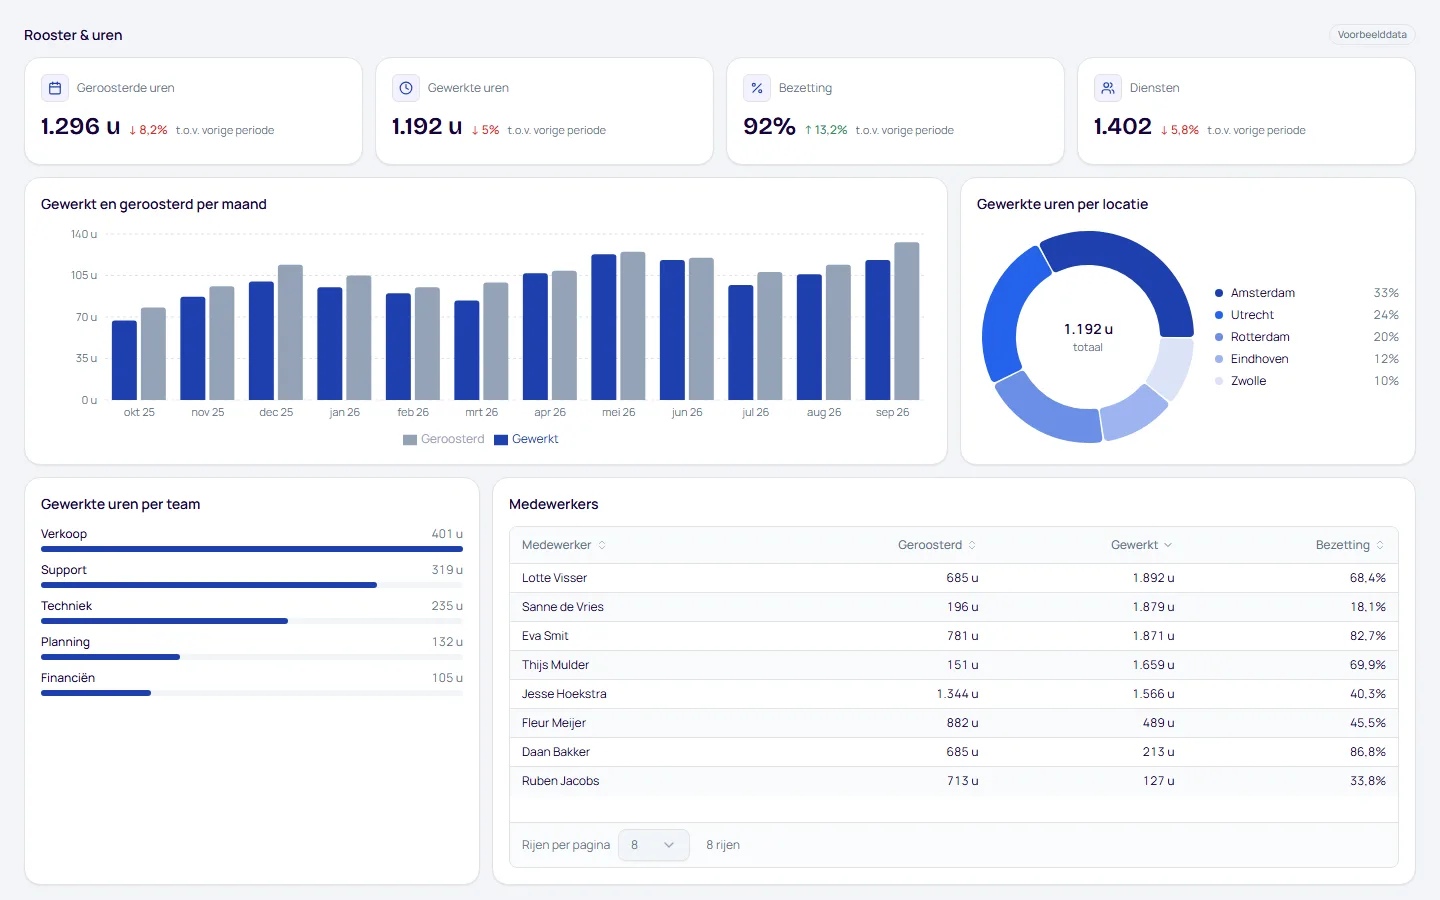Click the 92% Bezetting value
1440x900 pixels.
tap(769, 127)
